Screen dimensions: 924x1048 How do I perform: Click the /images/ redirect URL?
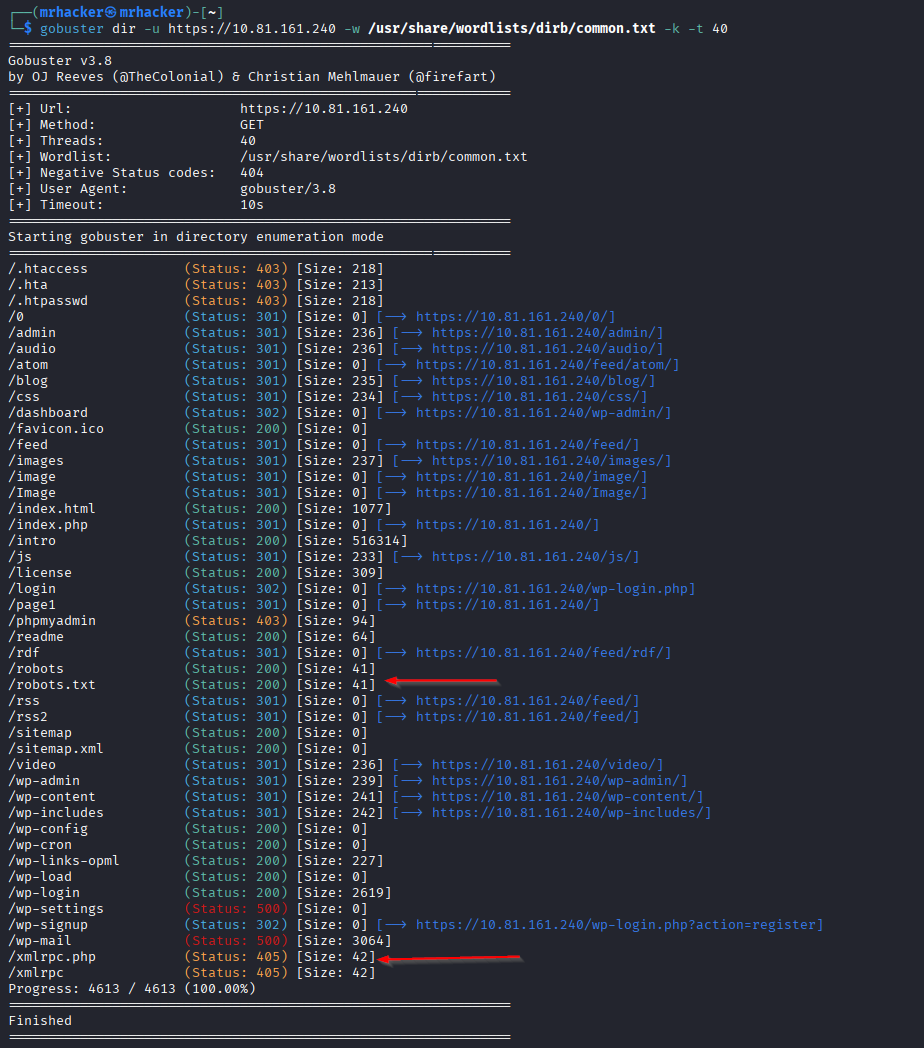(x=551, y=461)
